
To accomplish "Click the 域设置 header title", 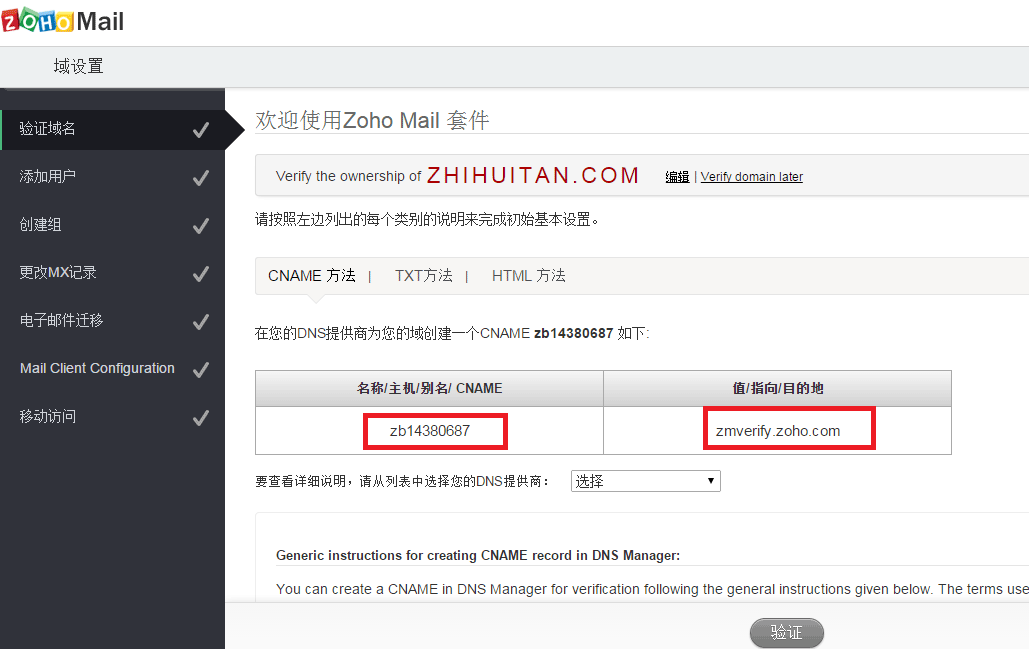I will 79,66.
